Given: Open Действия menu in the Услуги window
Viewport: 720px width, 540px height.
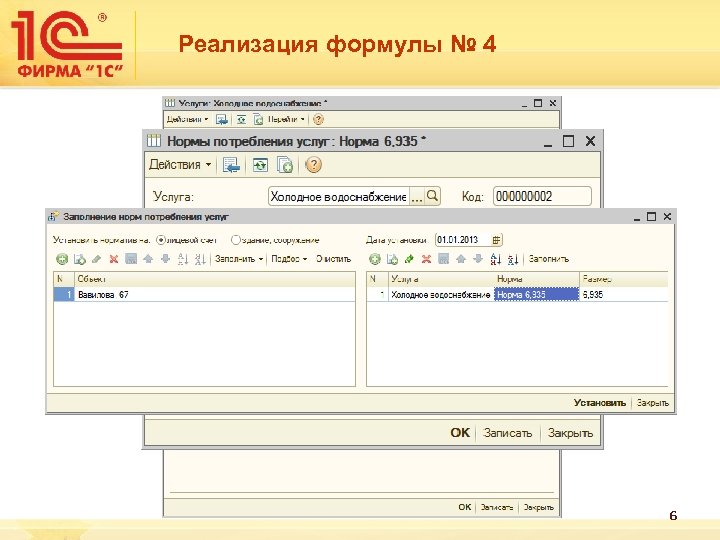Looking at the screenshot, I should [x=187, y=119].
